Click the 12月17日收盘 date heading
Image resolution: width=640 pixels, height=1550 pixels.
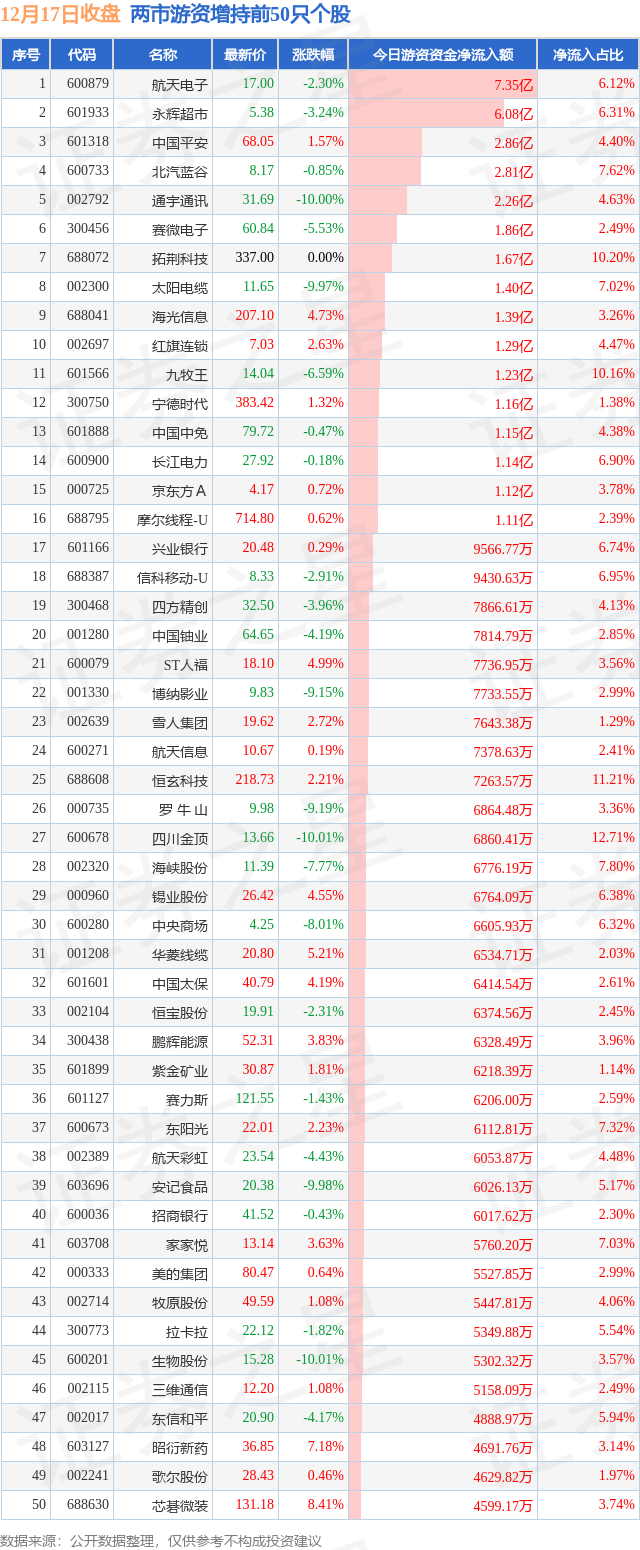pyautogui.click(x=60, y=15)
